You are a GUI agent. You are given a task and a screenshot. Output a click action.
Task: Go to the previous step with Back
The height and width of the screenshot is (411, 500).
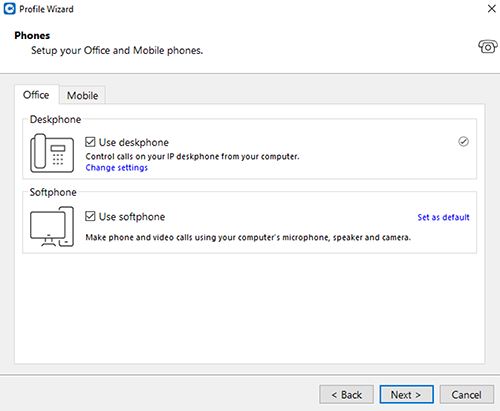point(346,395)
